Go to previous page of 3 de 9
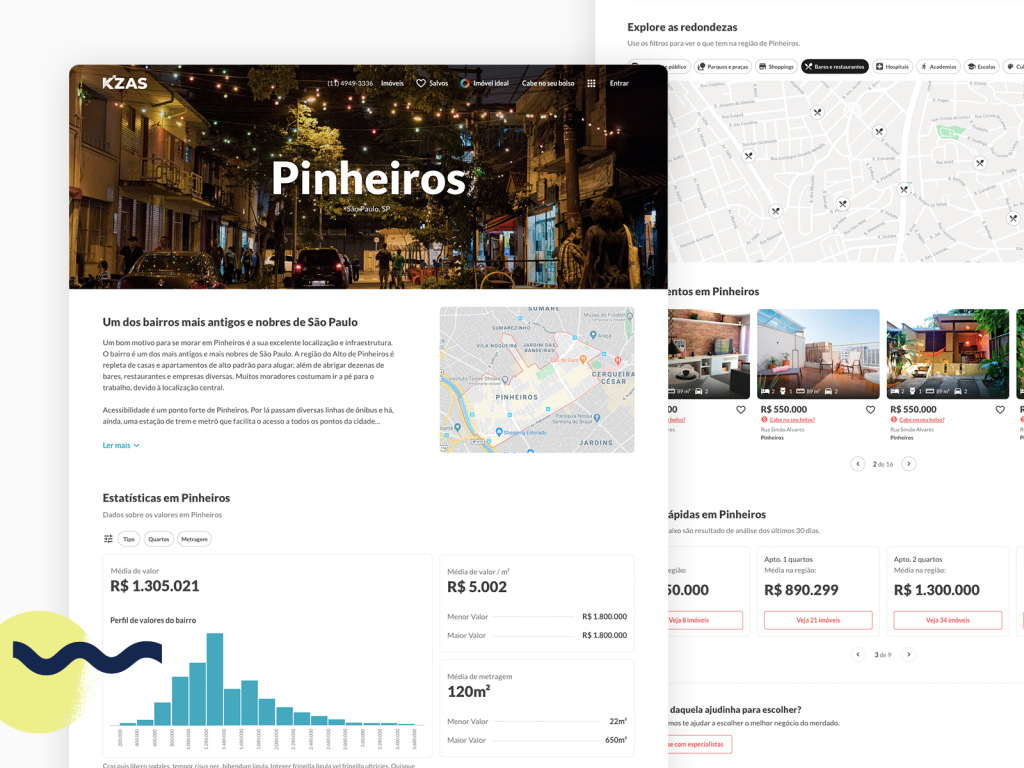1024x768 pixels. (858, 654)
